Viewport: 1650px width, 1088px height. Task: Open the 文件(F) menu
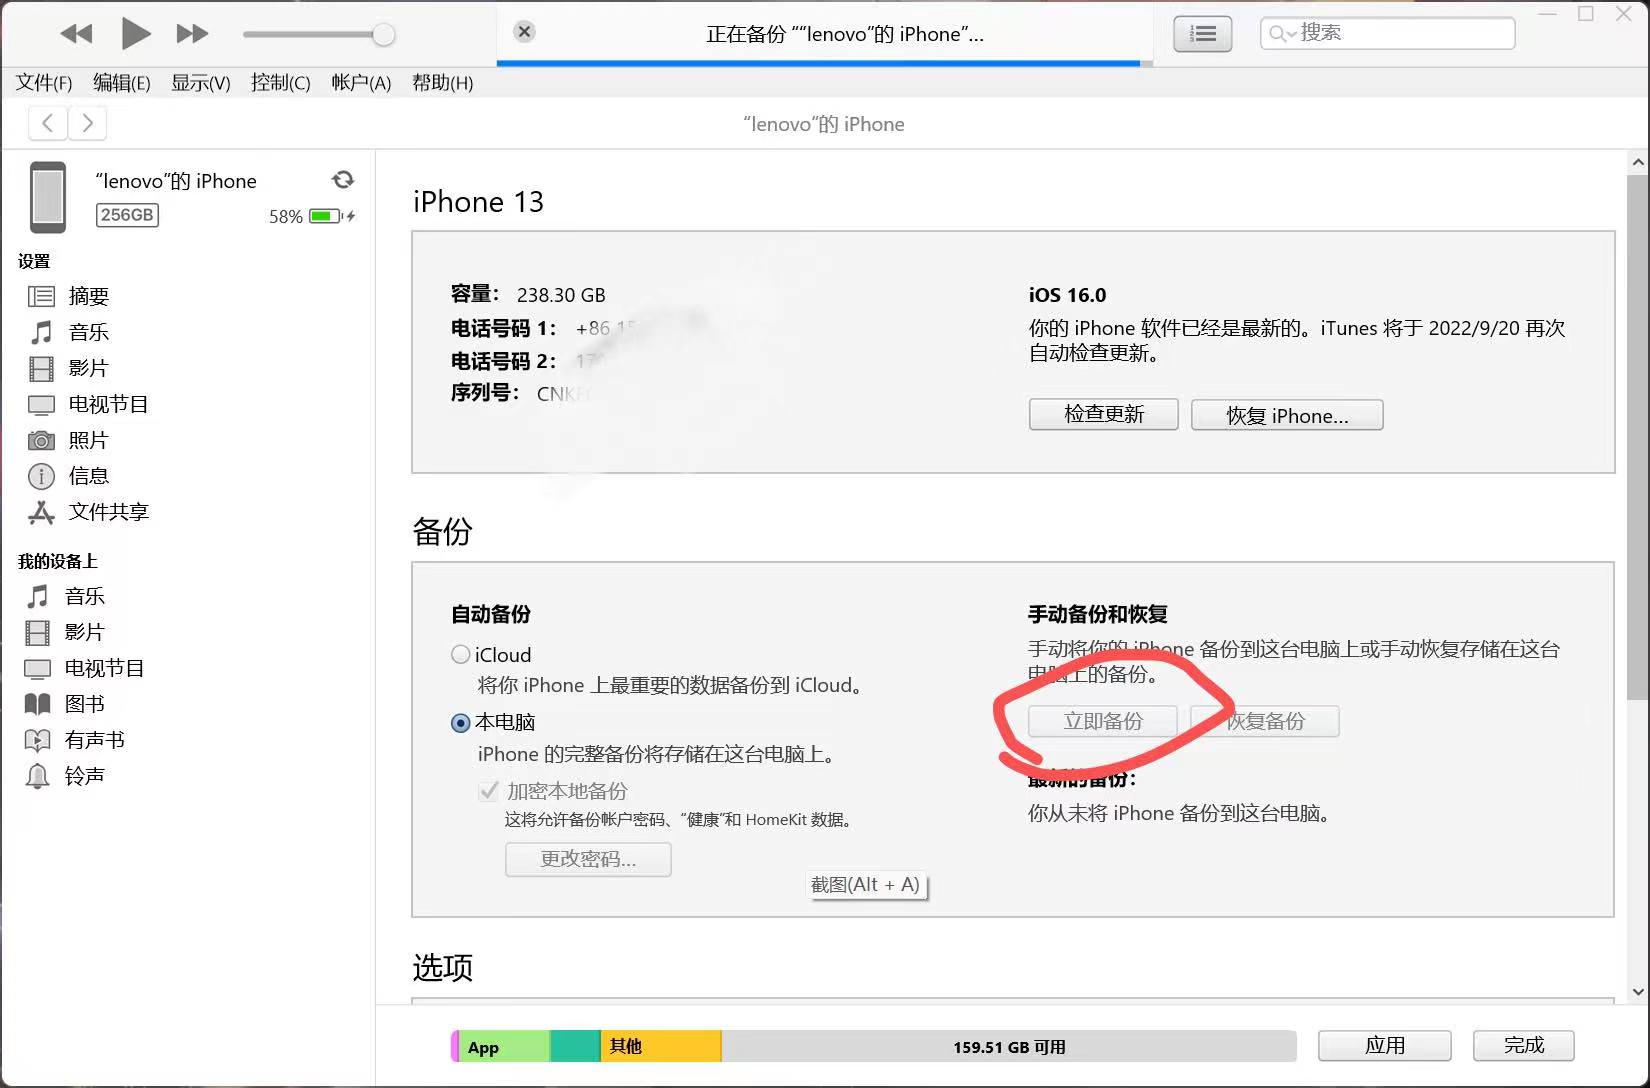click(x=44, y=83)
